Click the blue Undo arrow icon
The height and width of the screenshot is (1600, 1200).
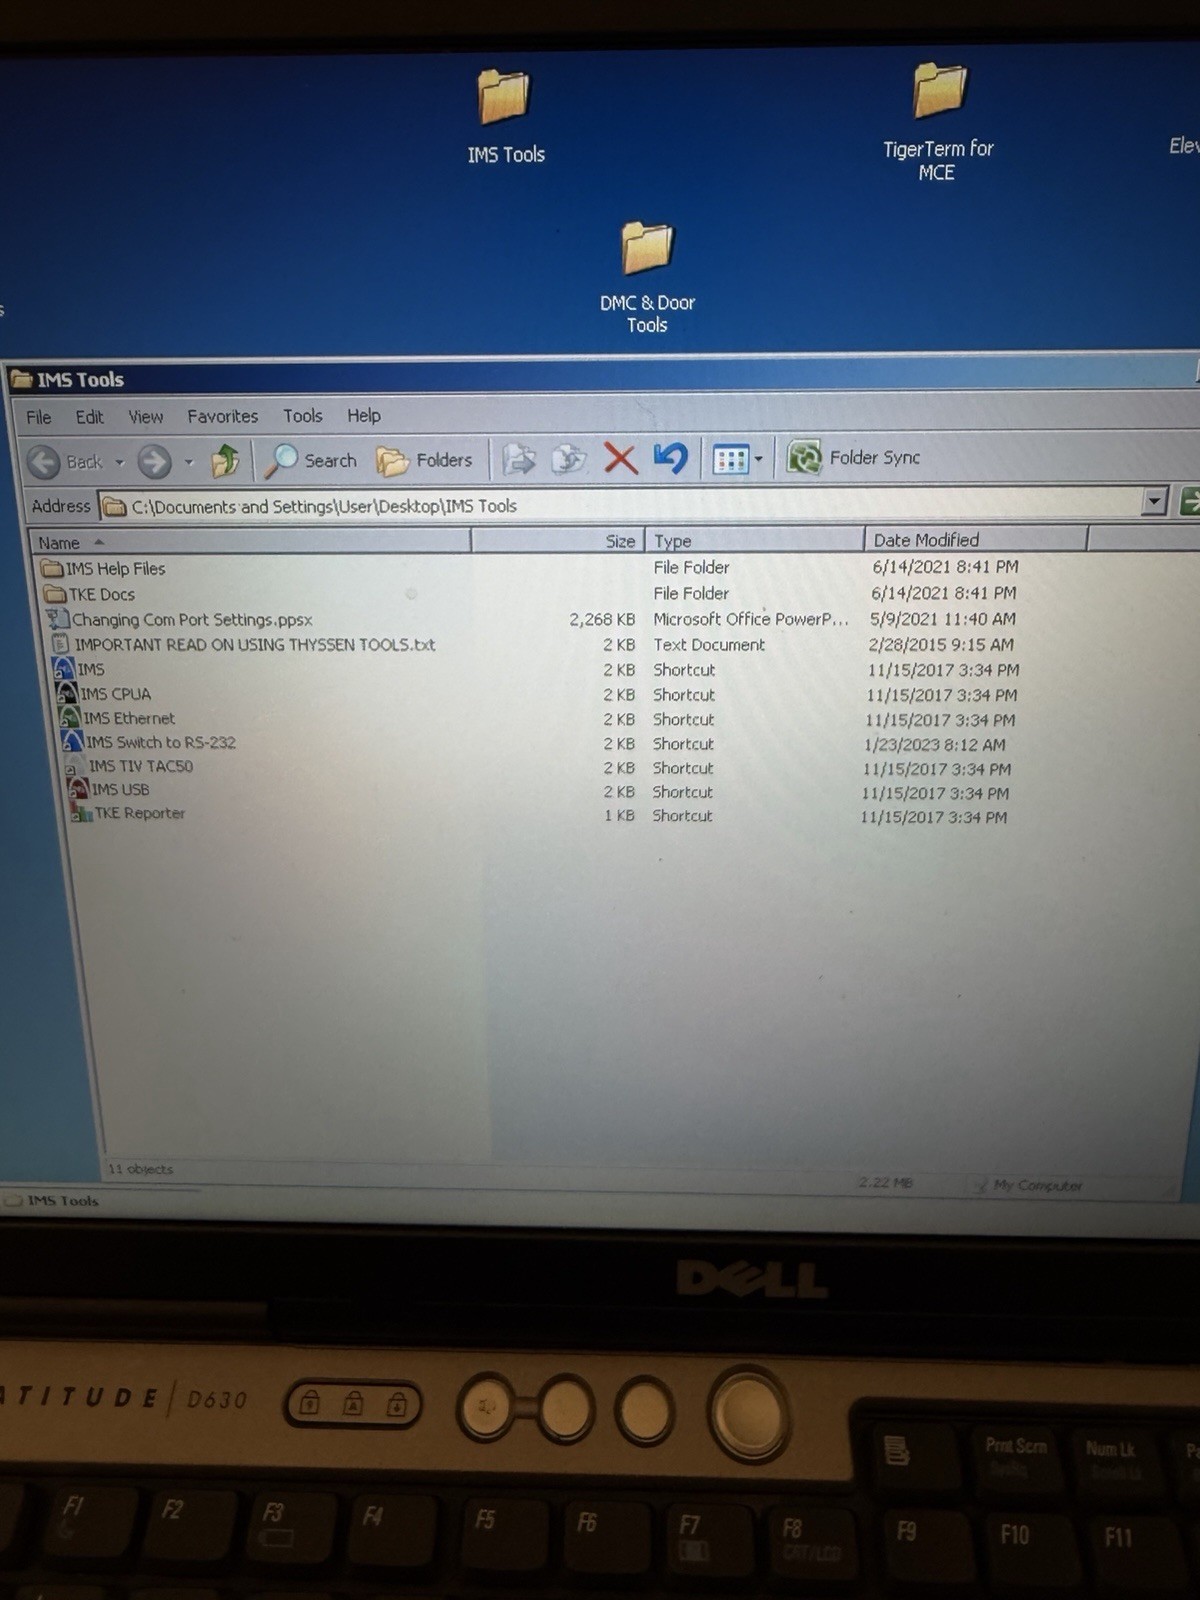point(671,458)
